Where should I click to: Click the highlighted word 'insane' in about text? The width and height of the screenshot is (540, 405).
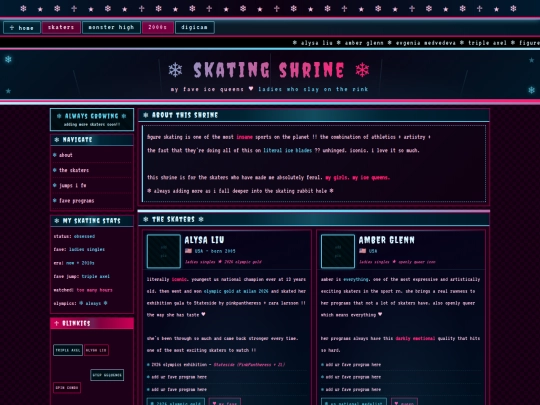tap(245, 137)
